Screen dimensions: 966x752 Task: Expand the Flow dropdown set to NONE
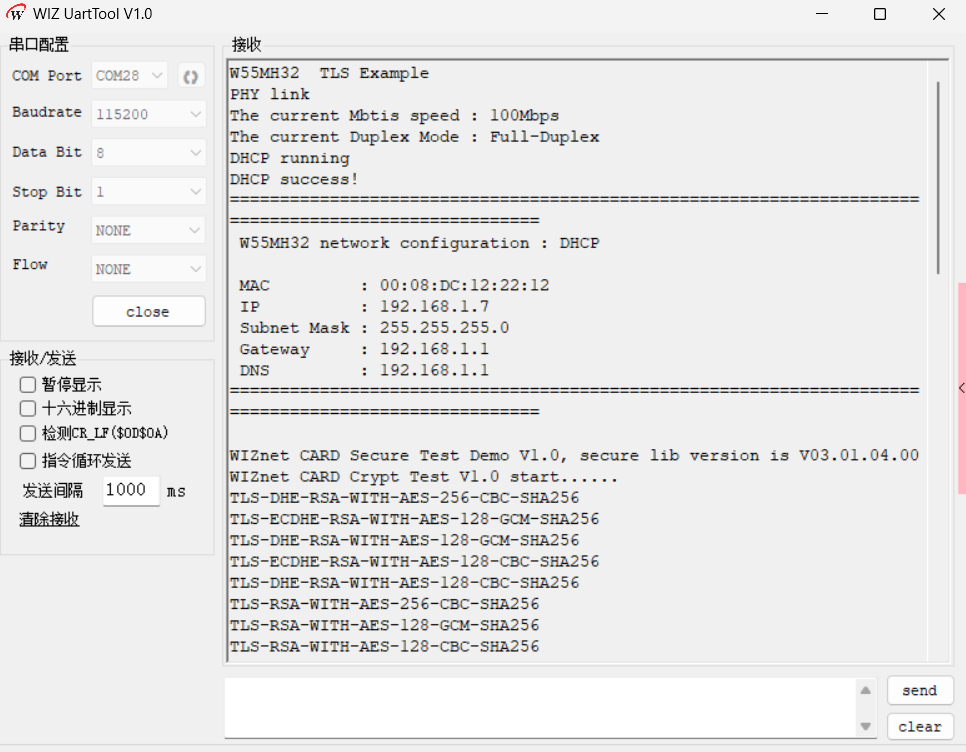click(x=148, y=269)
